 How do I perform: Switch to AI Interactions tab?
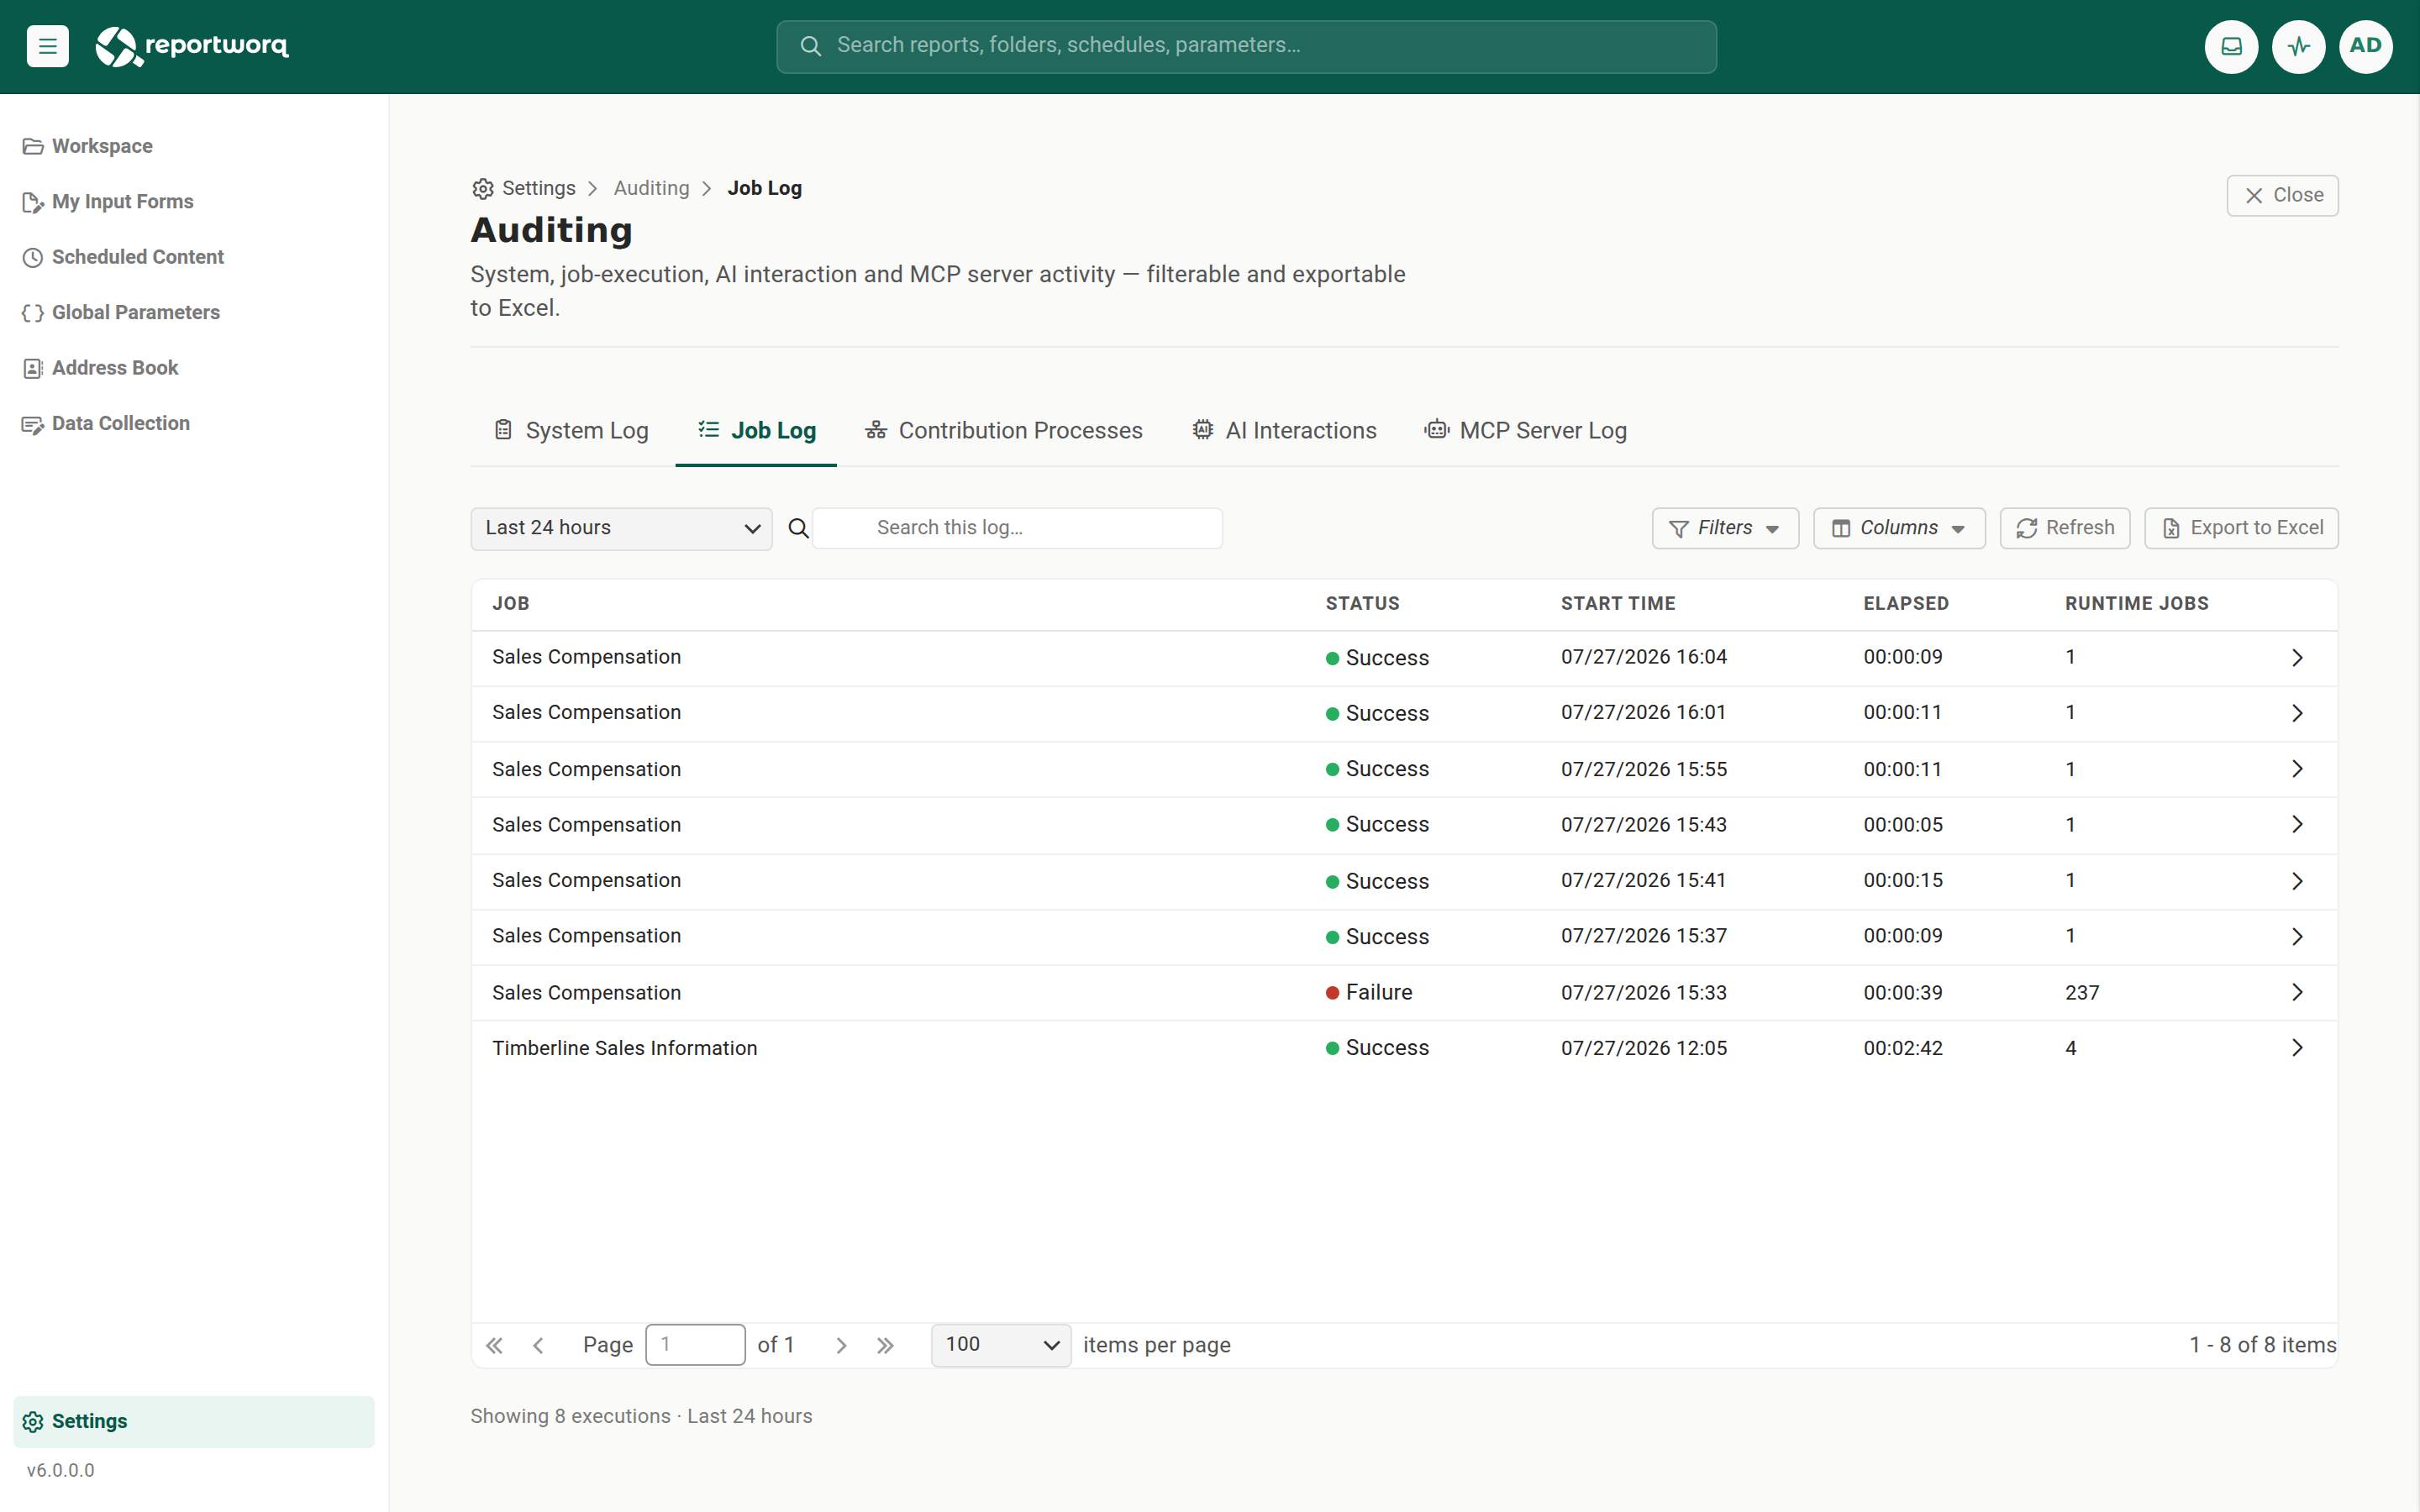[x=1284, y=430]
